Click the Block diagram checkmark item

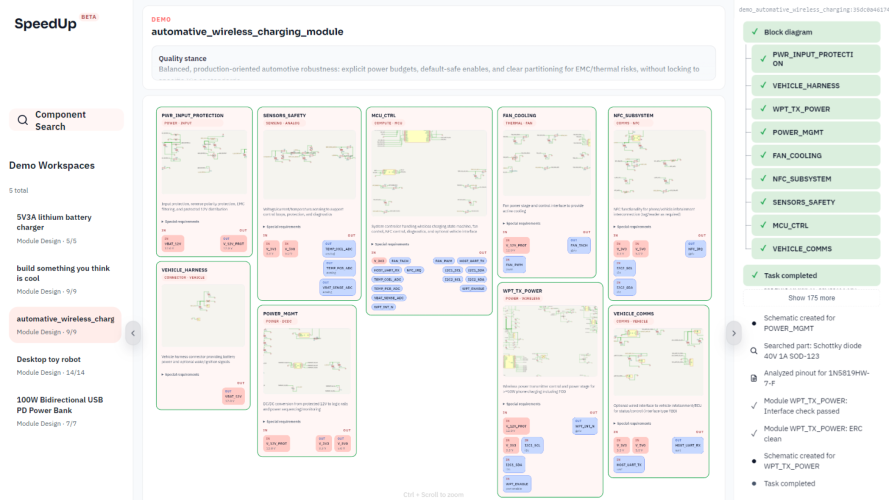[x=812, y=32]
